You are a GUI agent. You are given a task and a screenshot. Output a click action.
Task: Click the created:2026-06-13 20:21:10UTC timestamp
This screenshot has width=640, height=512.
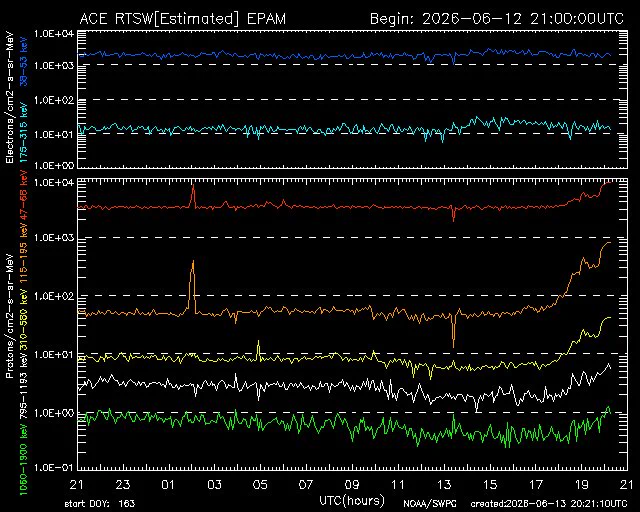point(549,504)
